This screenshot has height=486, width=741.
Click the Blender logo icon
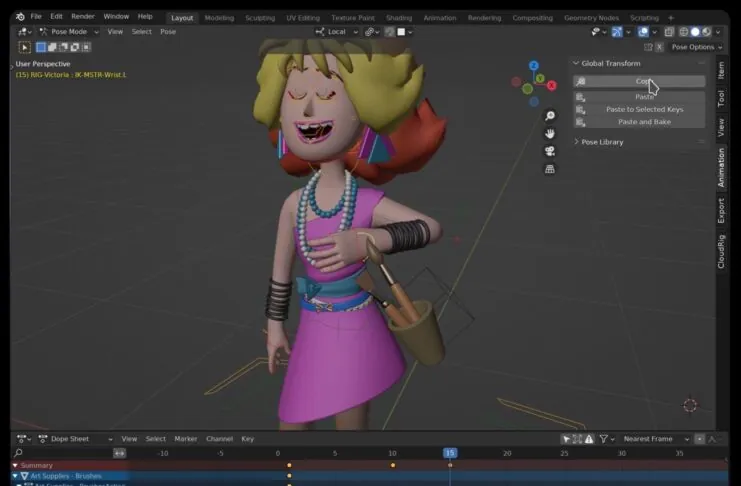(19, 17)
